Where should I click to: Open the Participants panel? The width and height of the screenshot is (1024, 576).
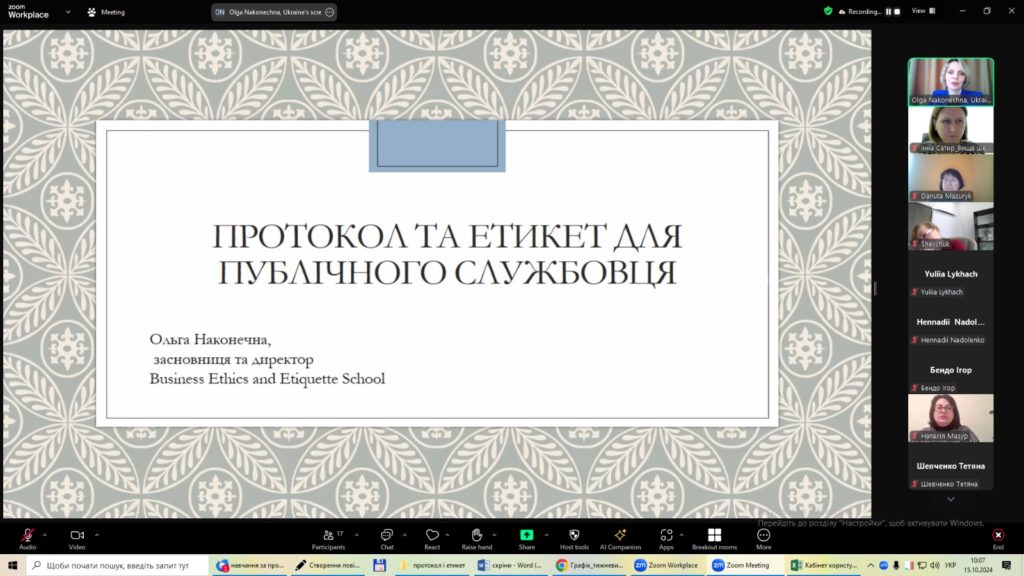tap(328, 538)
